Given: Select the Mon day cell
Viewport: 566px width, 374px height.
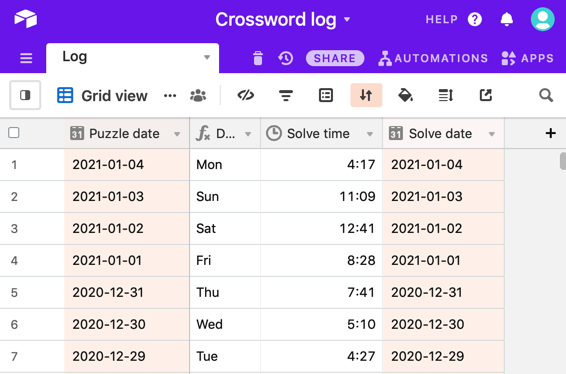Looking at the screenshot, I should pyautogui.click(x=225, y=165).
